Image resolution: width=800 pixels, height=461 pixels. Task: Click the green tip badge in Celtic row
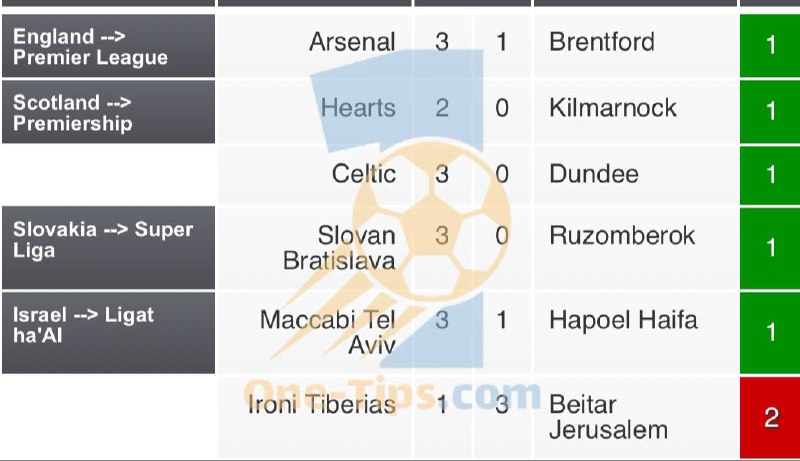click(x=770, y=174)
